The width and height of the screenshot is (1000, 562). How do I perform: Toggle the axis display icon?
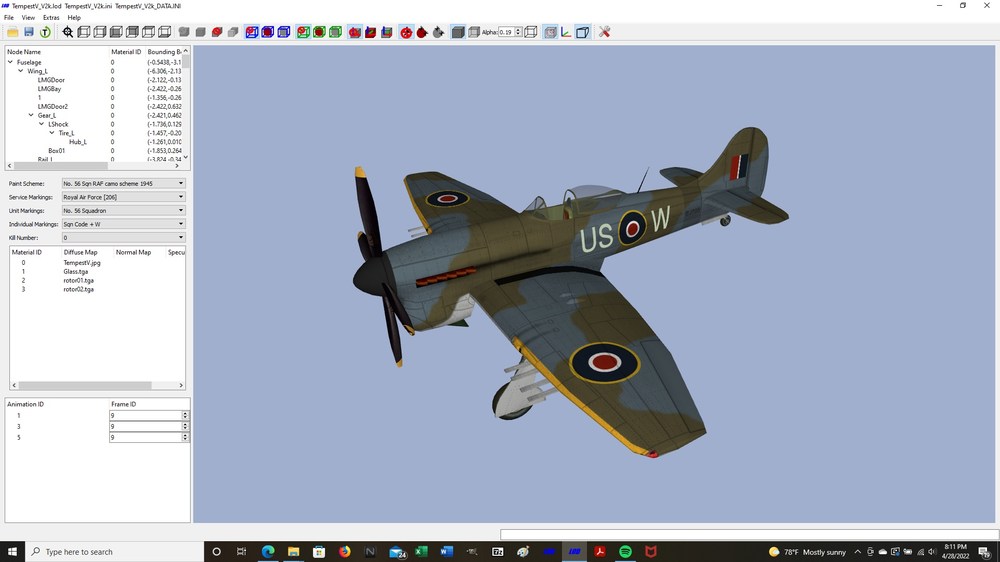pos(566,32)
